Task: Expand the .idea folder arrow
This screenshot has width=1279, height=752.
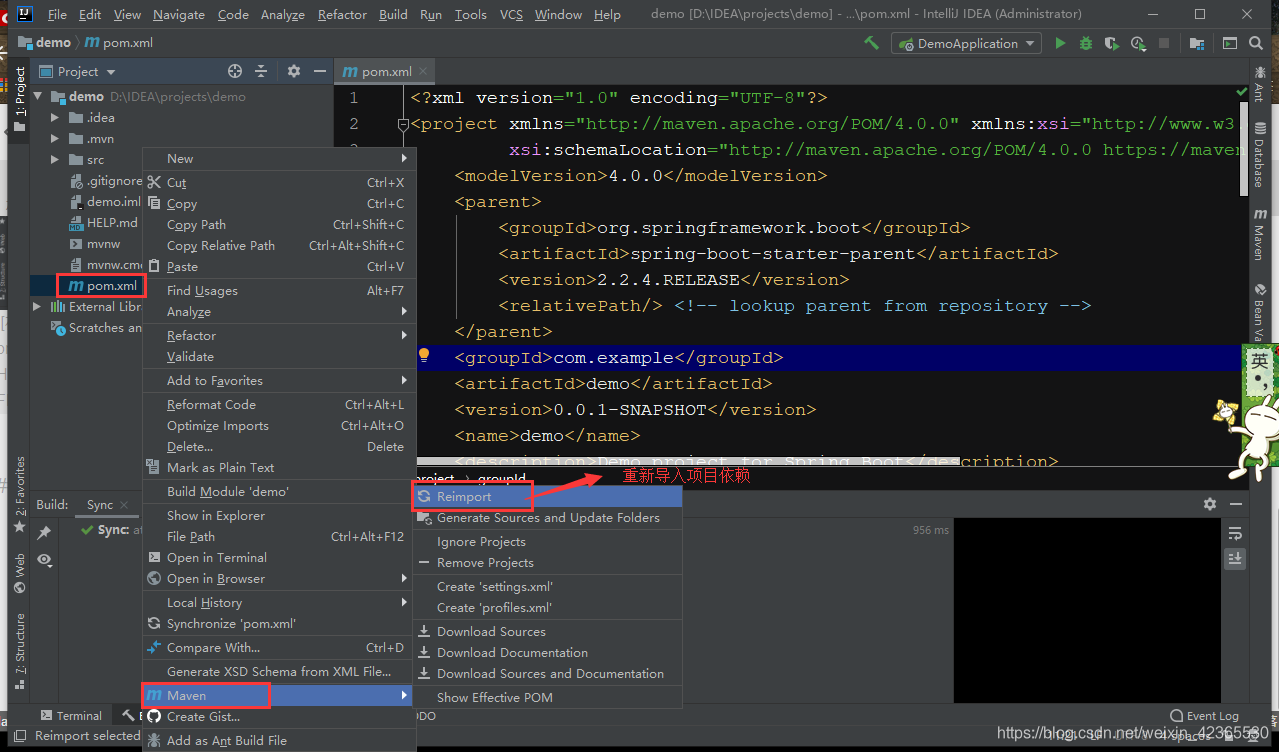Action: click(56, 117)
